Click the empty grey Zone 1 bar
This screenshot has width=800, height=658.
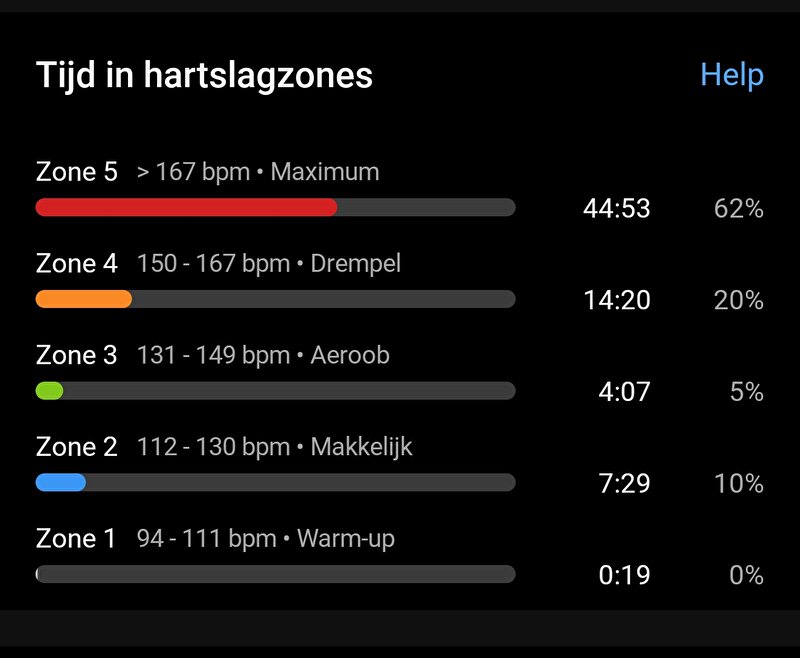pyautogui.click(x=276, y=574)
